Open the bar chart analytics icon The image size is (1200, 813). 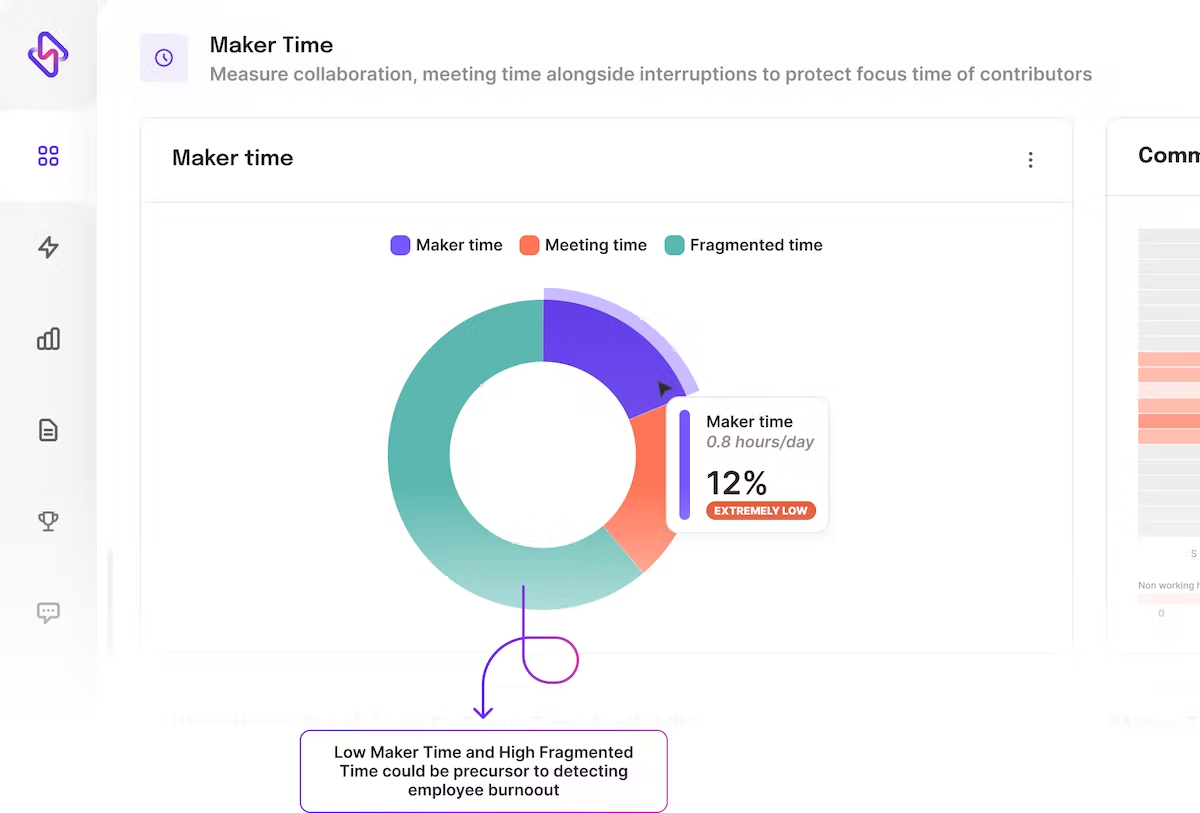[x=48, y=339]
